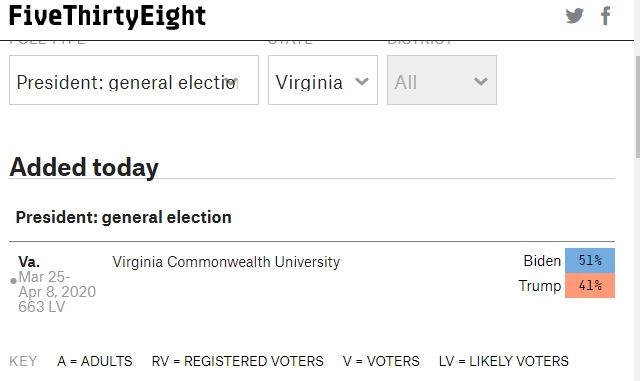Viewport: 640px width, 381px height.
Task: Click the page vertical scrollbar thumb
Action: pyautogui.click(x=637, y=106)
